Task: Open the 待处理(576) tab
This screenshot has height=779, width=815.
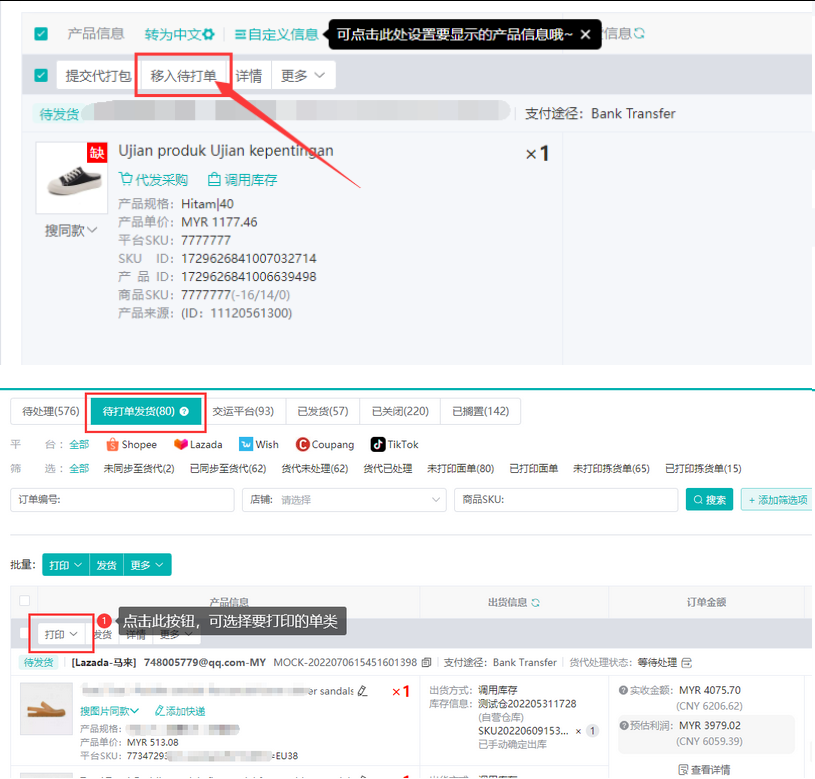Action: (47, 411)
